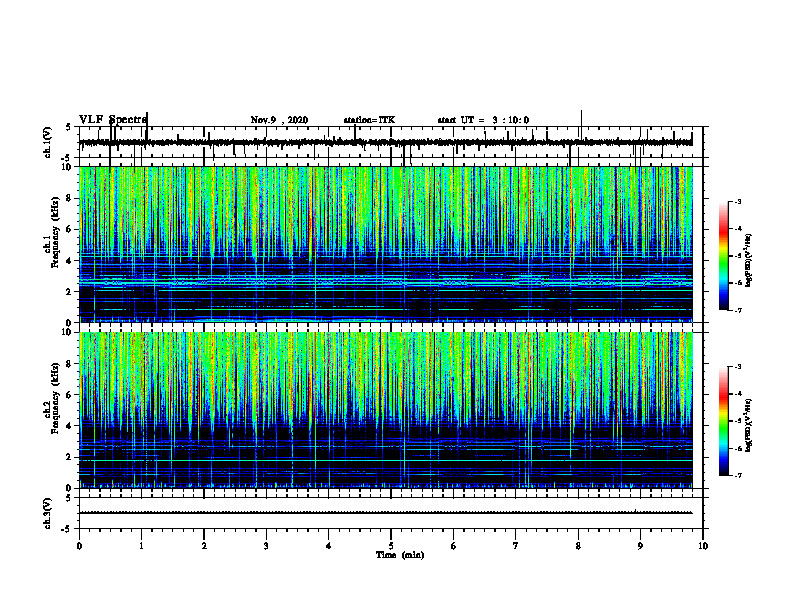Viewport: 792px width, 612px height.
Task: Click the ch.1(V) axis "5" tick label
Action: [69, 127]
